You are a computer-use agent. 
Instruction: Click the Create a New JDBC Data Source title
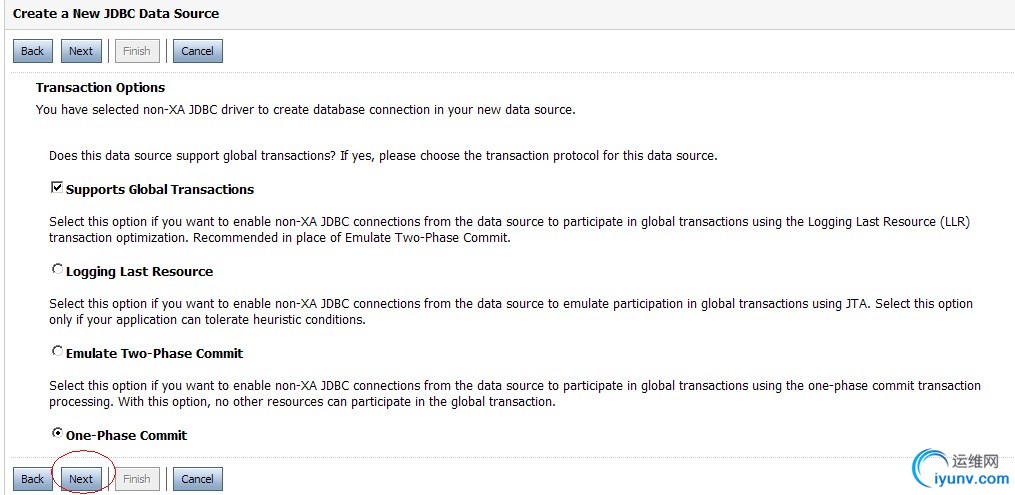coord(116,14)
